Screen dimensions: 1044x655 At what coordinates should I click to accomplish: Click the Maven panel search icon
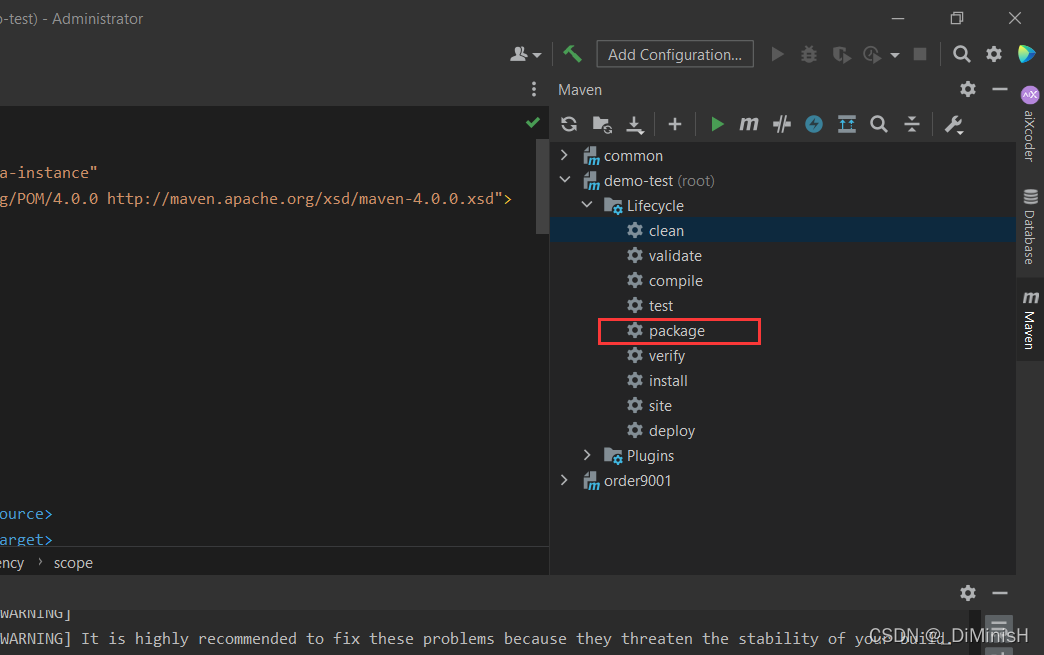point(879,124)
